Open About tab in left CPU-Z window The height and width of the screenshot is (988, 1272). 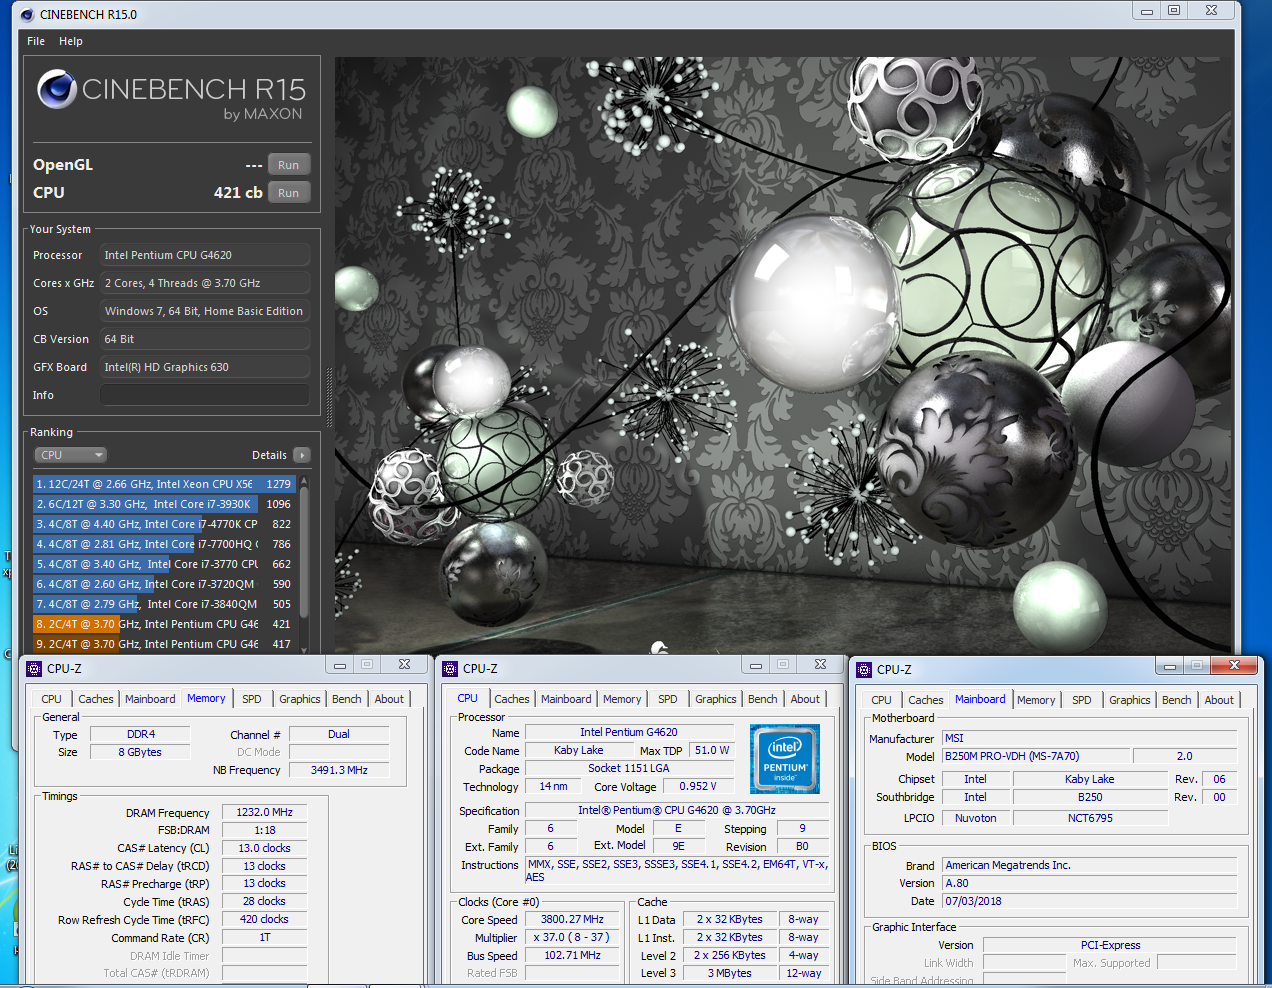pos(389,699)
